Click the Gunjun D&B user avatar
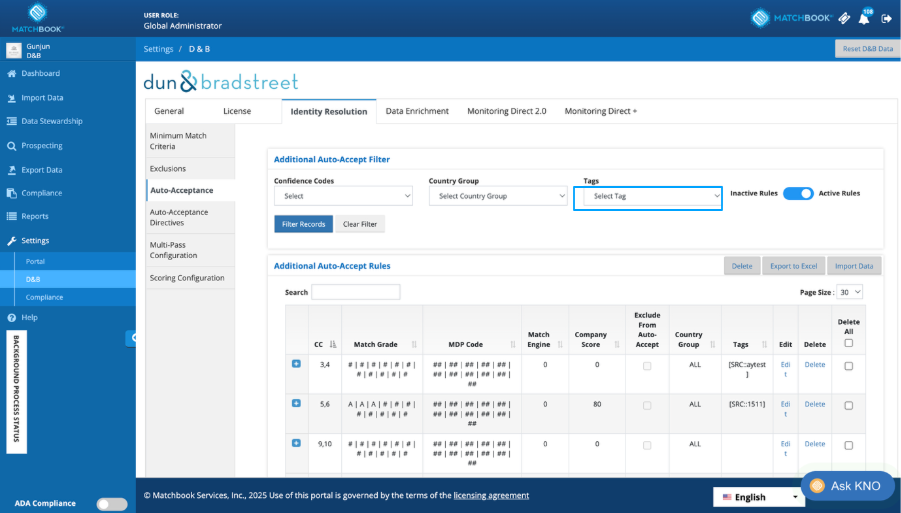This screenshot has width=901, height=513. (14, 51)
